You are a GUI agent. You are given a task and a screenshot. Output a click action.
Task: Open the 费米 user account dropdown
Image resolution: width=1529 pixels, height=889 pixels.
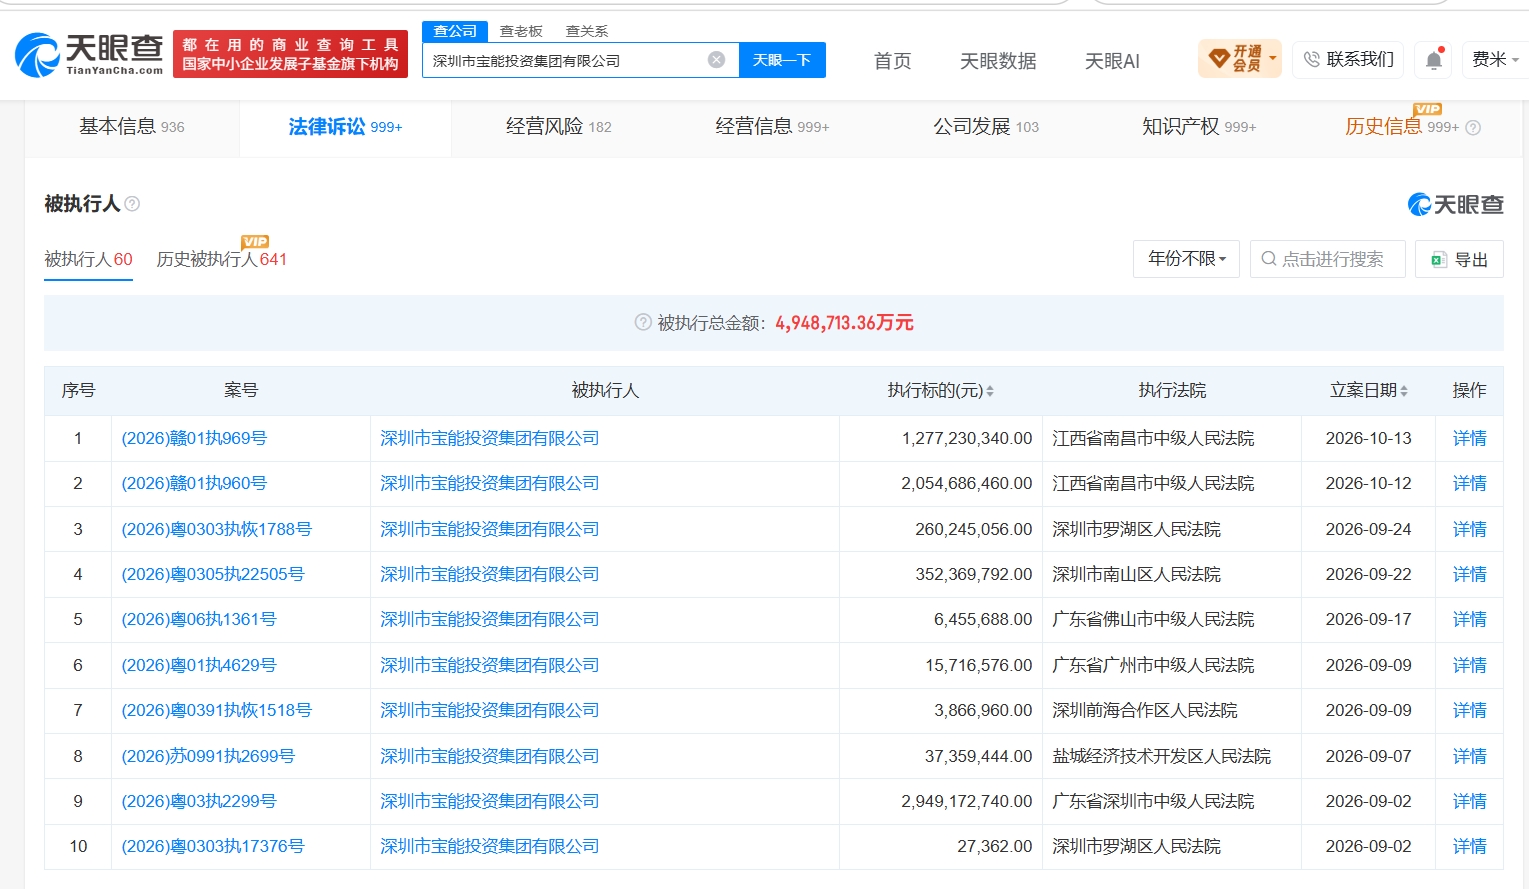pos(1495,60)
